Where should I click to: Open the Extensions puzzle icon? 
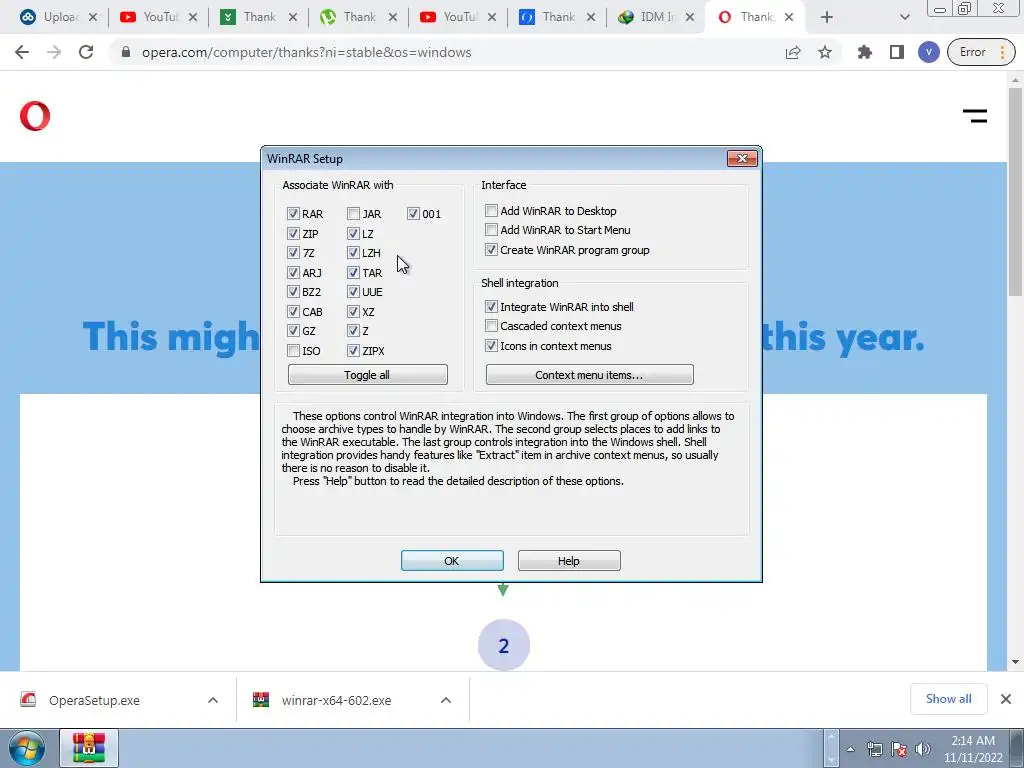click(x=865, y=52)
